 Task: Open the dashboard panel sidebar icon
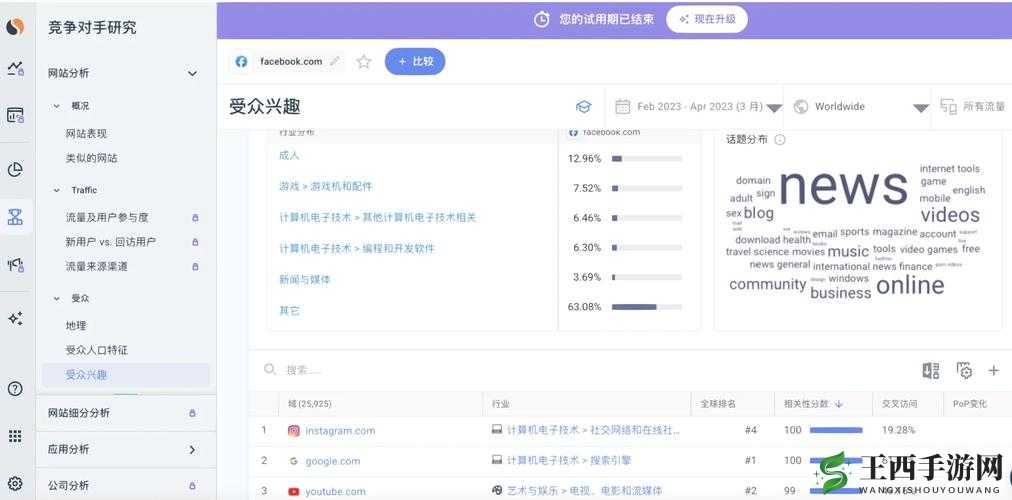click(15, 115)
